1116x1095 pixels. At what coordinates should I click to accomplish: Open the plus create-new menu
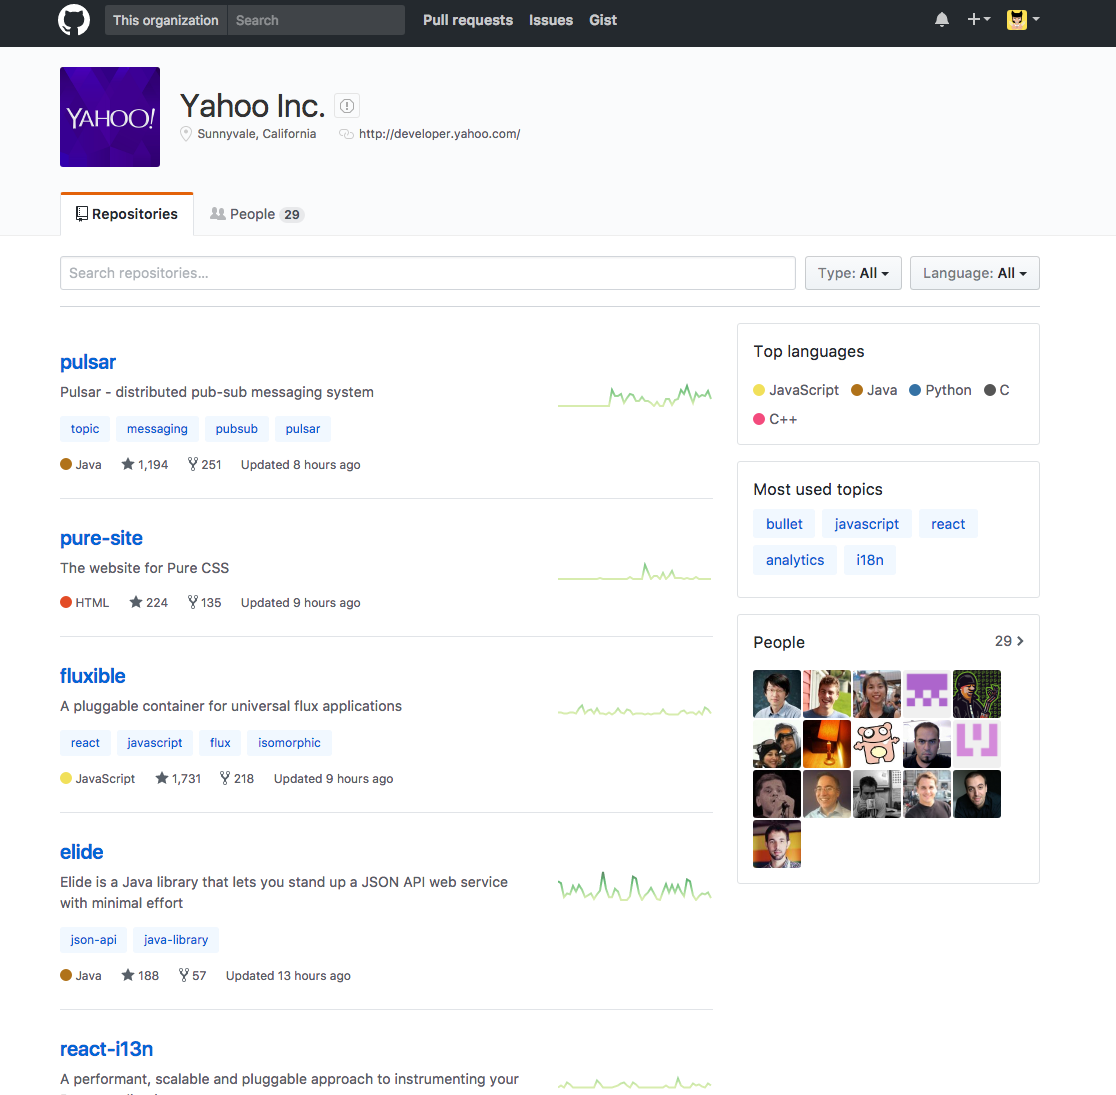pos(979,20)
